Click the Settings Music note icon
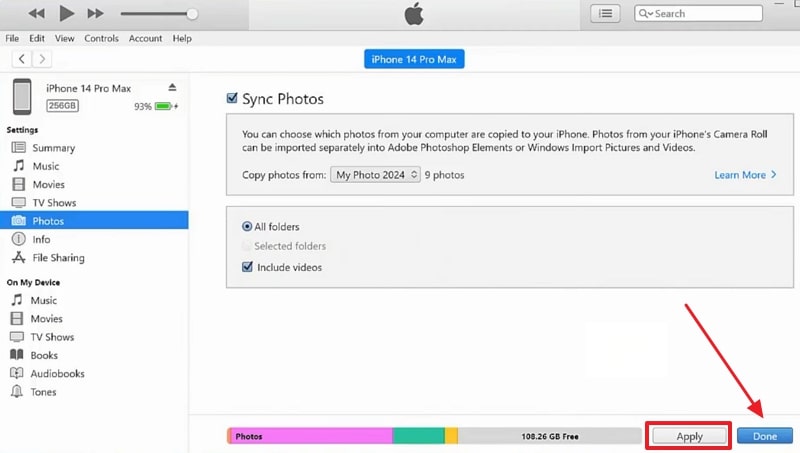Viewport: 800px width, 453px height. [x=19, y=166]
